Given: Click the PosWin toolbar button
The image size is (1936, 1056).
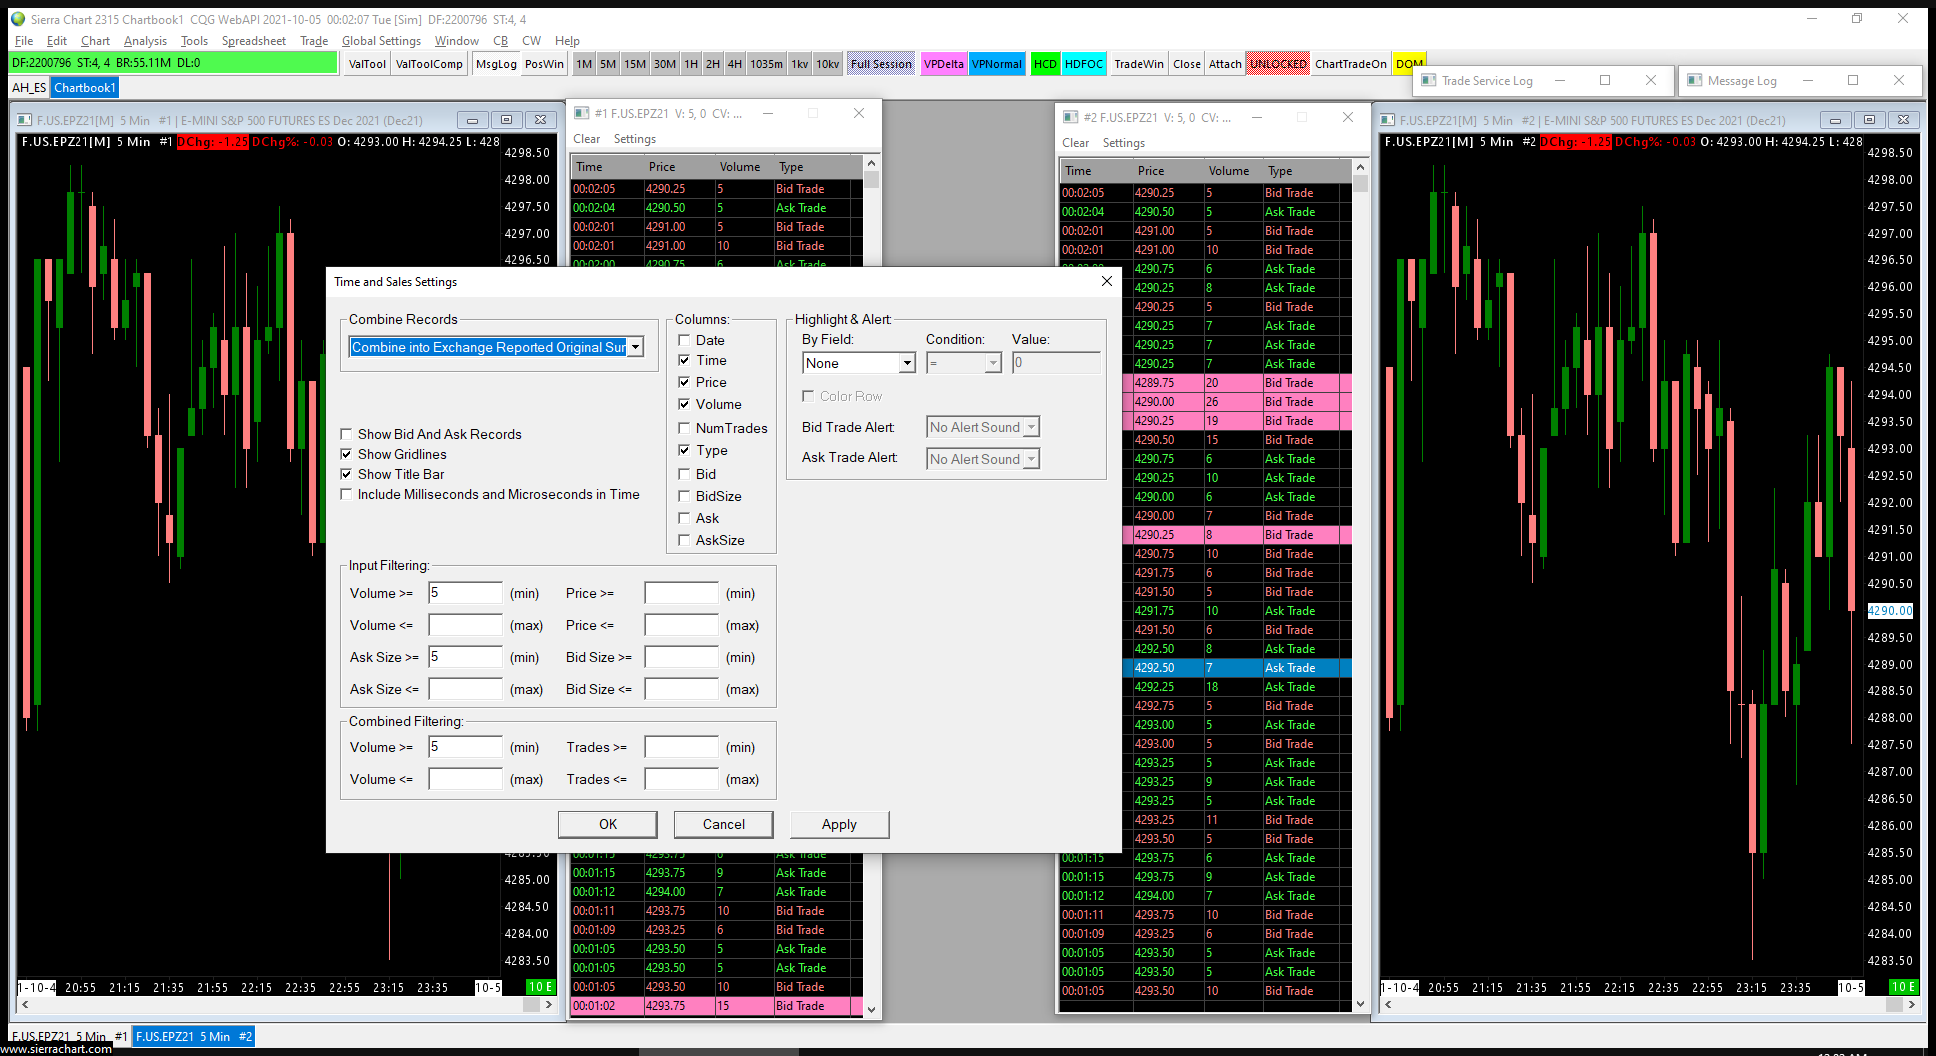Looking at the screenshot, I should click(x=544, y=64).
